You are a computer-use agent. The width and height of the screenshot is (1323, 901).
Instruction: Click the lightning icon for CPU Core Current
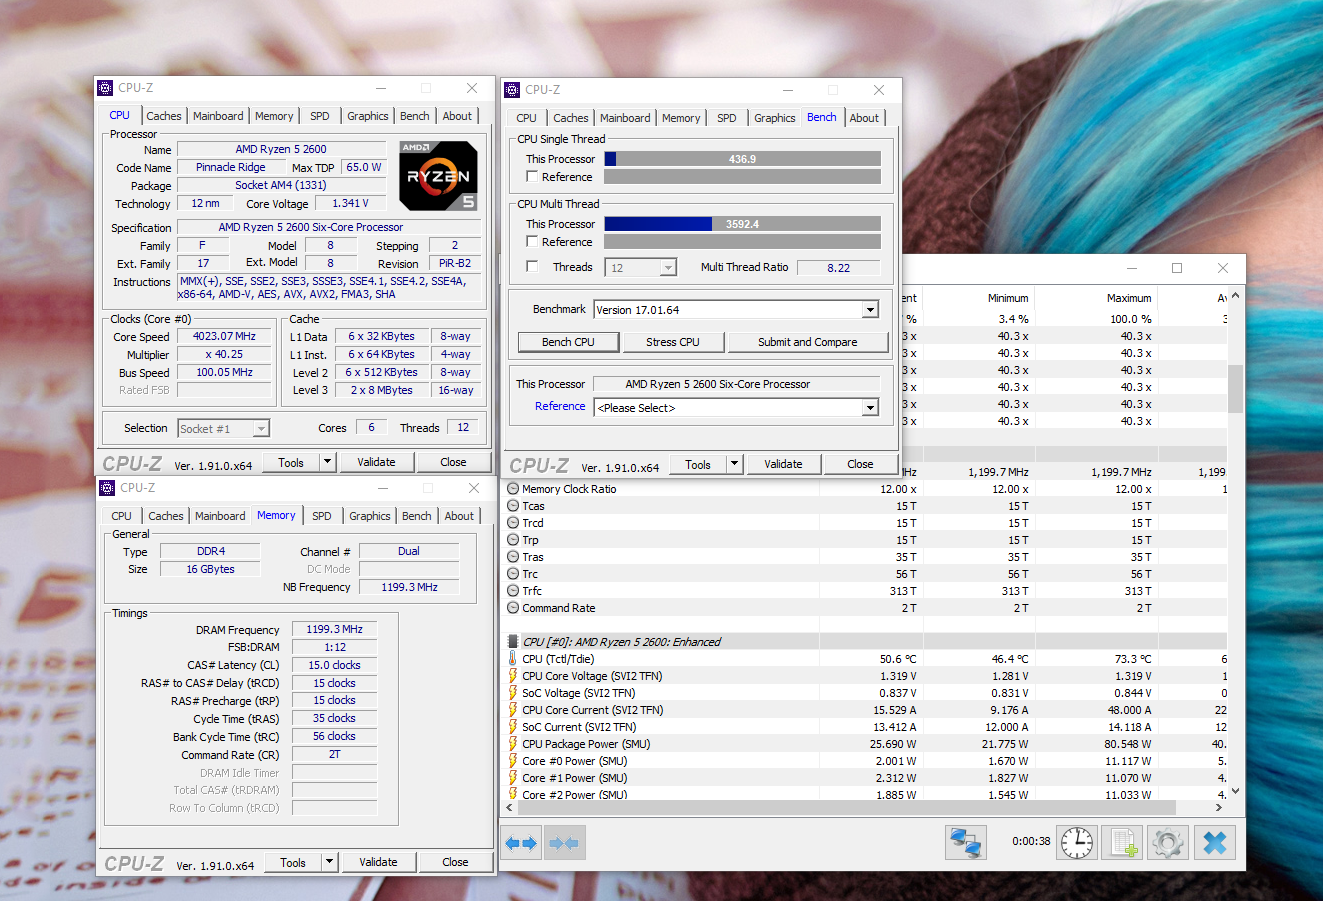click(x=513, y=710)
